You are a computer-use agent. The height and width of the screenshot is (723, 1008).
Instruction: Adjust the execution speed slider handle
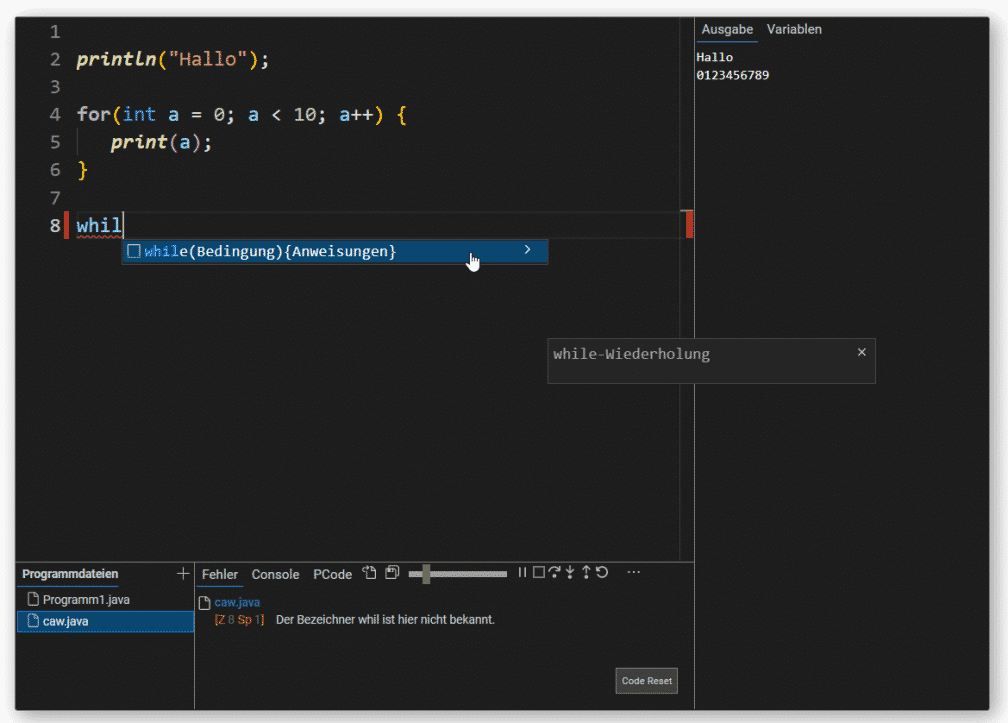tap(427, 574)
